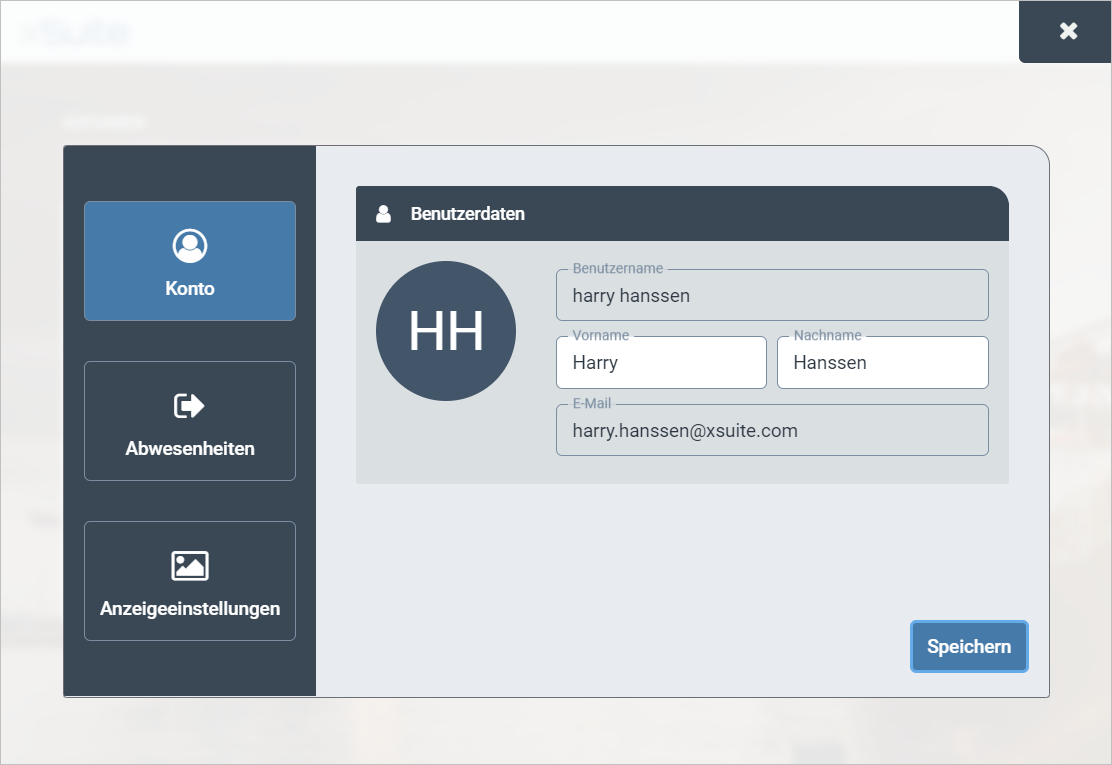Click the E-Mail field with harry.hanssen@xsuite.com
1112x765 pixels.
pyautogui.click(x=772, y=431)
